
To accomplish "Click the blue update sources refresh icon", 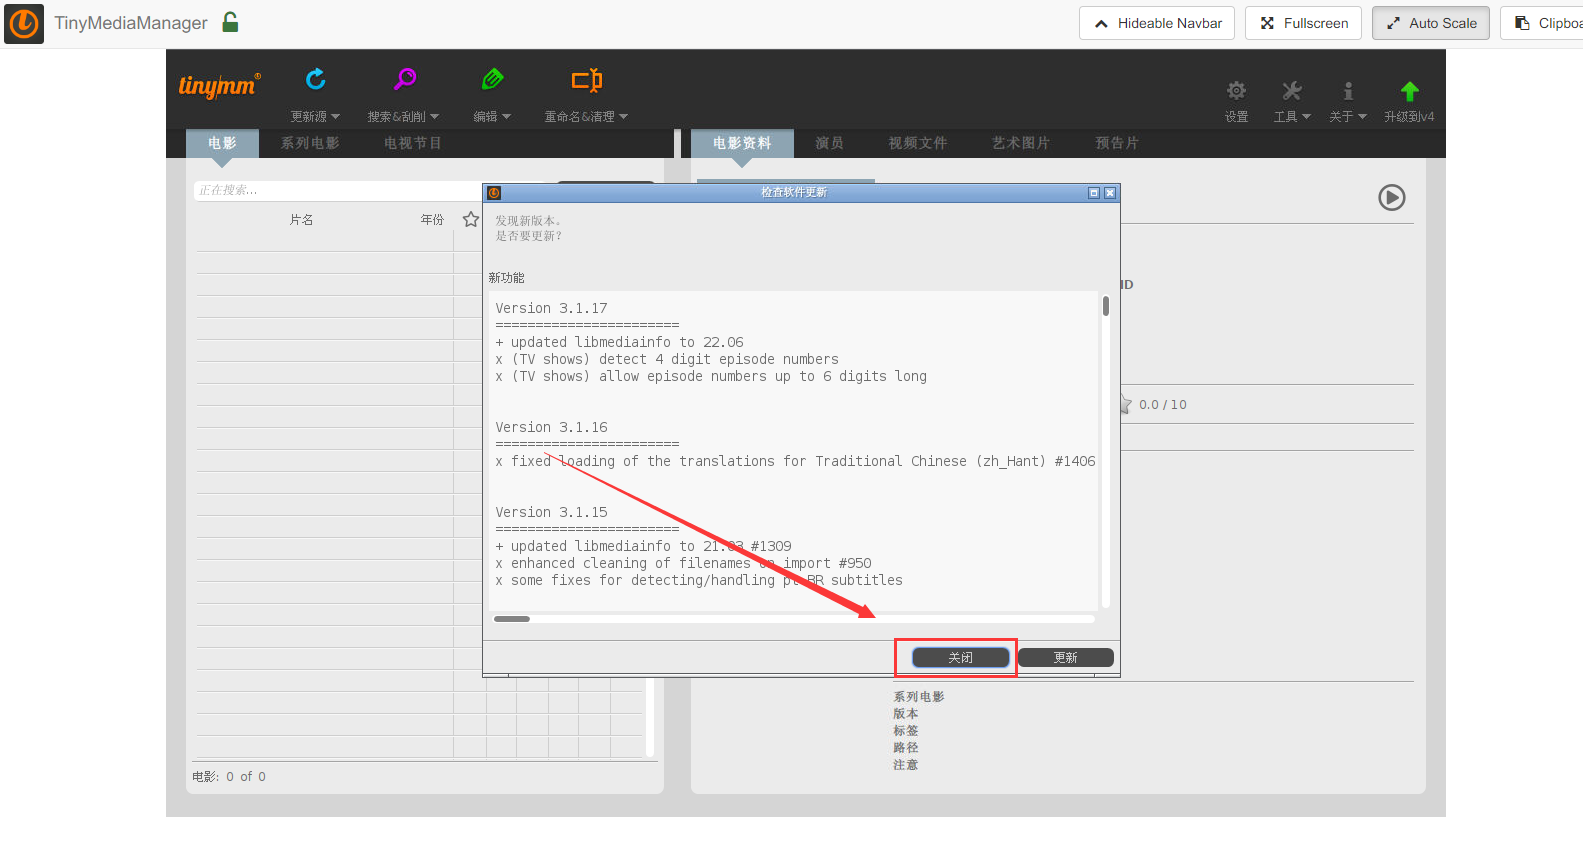I will click(315, 80).
